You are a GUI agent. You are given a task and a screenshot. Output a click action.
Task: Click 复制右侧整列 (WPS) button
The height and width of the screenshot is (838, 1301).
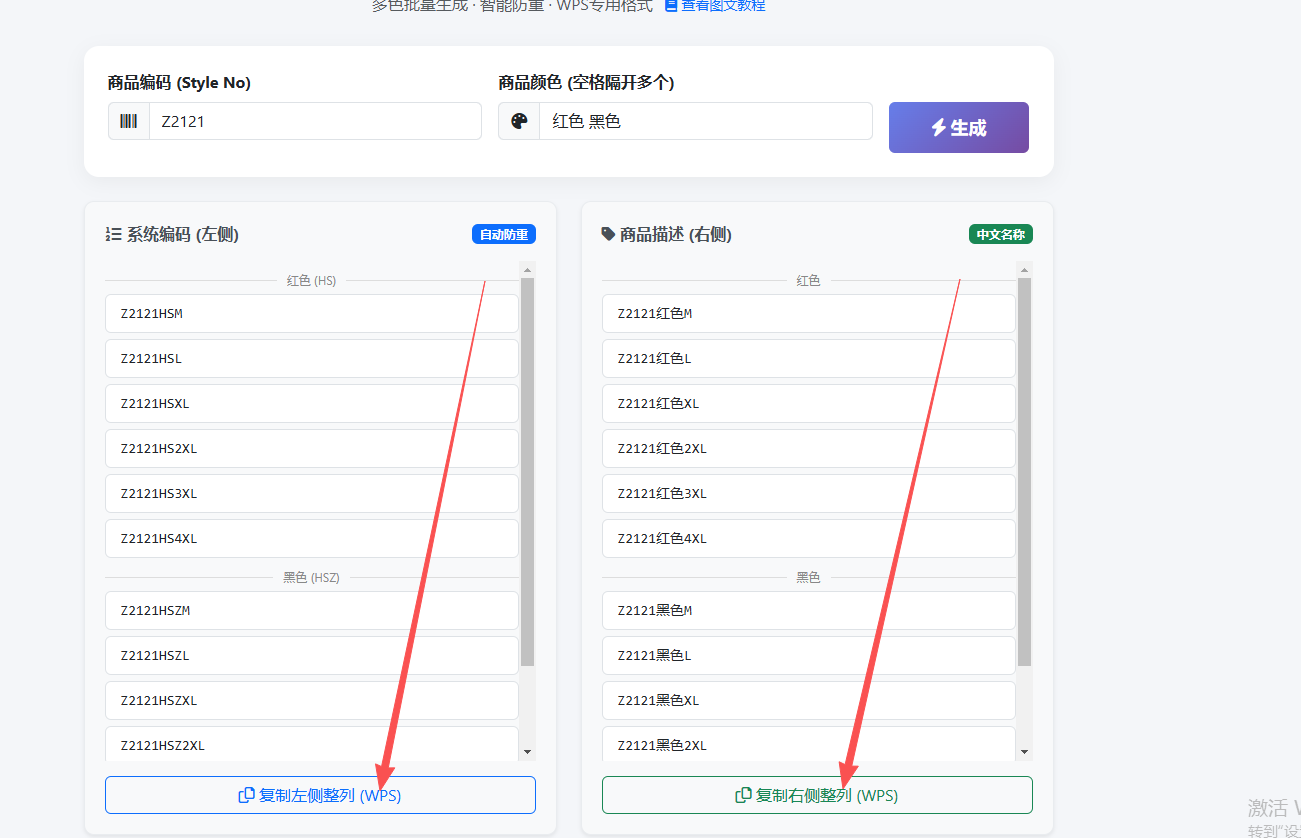[x=817, y=794]
